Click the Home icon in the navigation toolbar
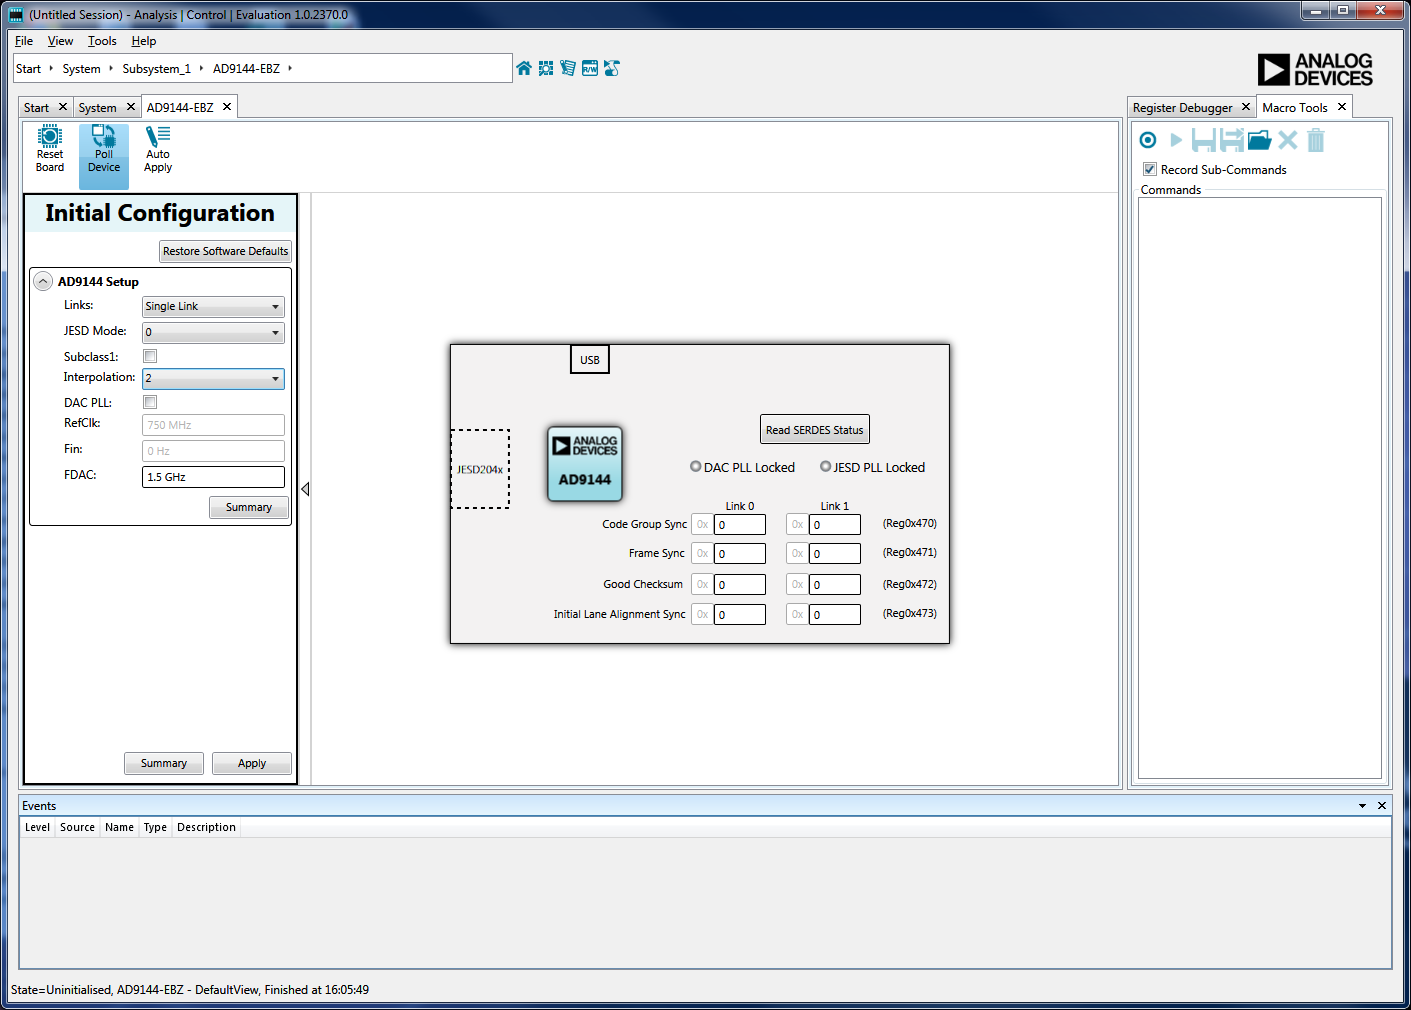1411x1010 pixels. point(524,68)
